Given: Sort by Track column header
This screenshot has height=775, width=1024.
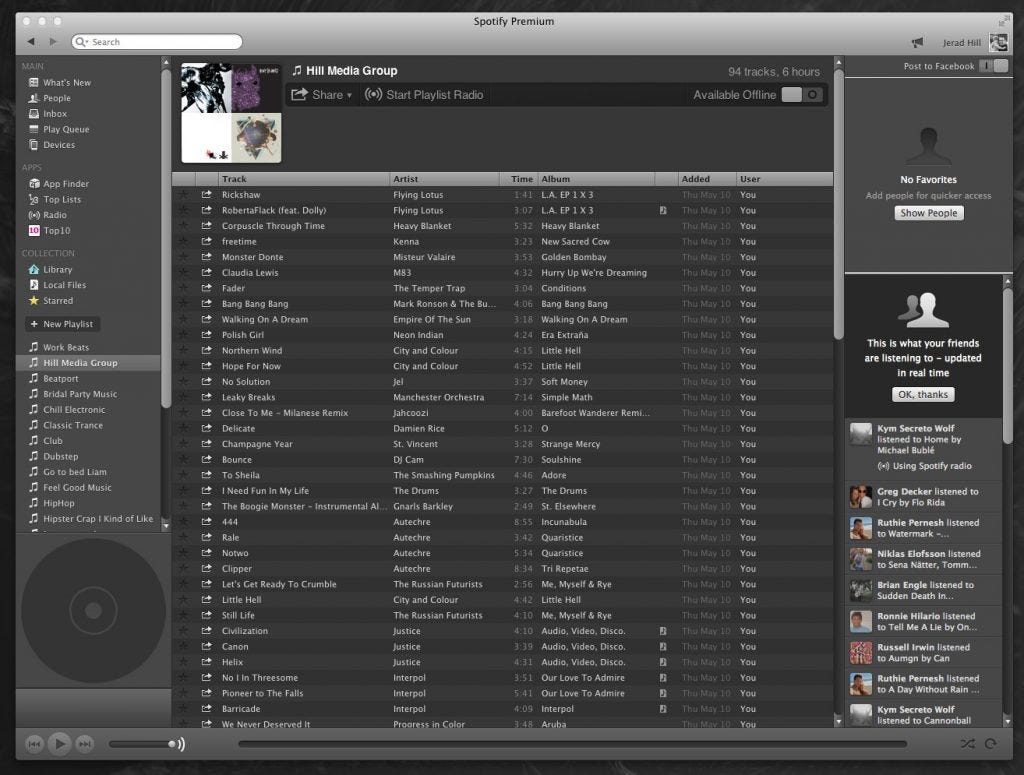Looking at the screenshot, I should pos(304,179).
